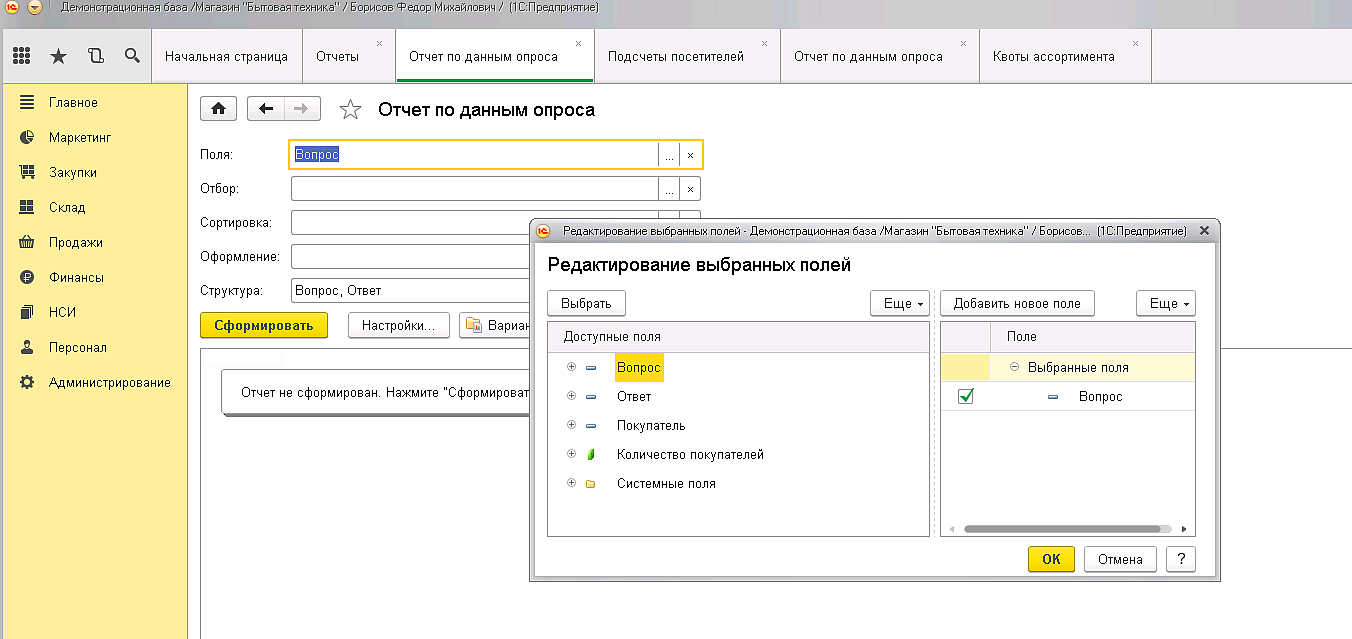Switch to Подсчеты посетителей tab
1352x639 pixels.
tap(676, 56)
